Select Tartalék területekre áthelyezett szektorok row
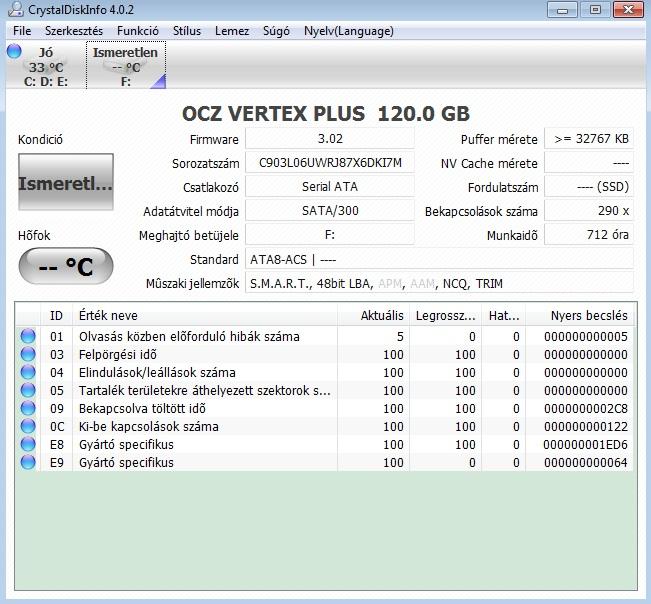651x604 pixels. [325, 391]
